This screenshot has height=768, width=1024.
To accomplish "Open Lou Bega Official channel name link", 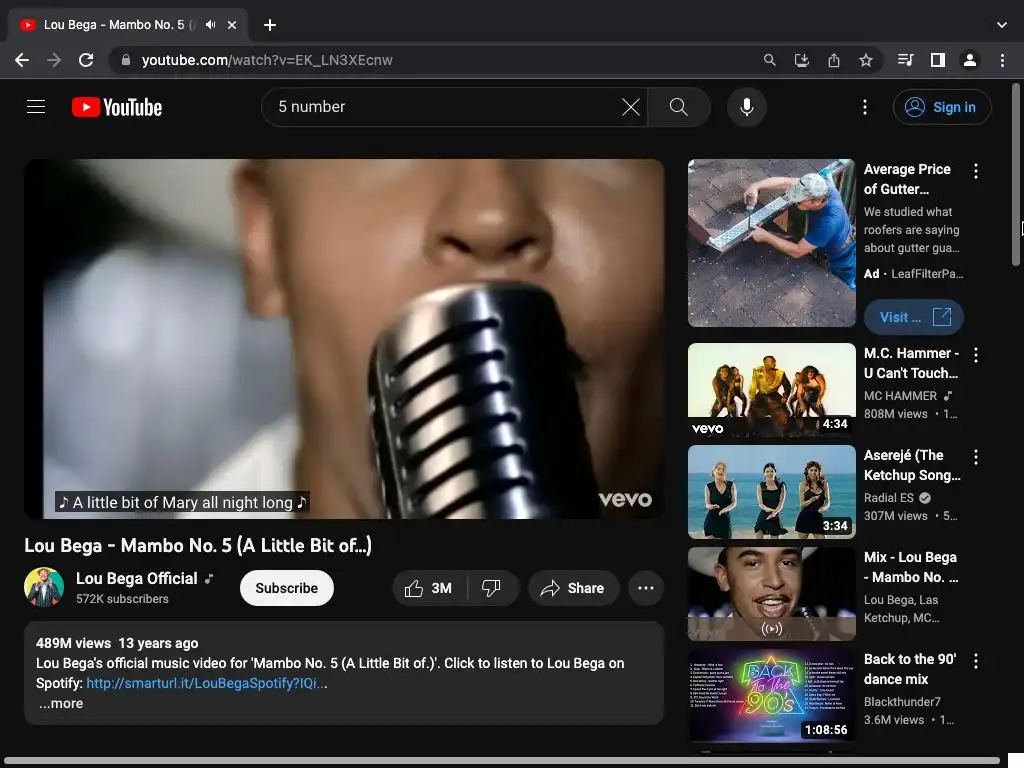I will point(136,579).
